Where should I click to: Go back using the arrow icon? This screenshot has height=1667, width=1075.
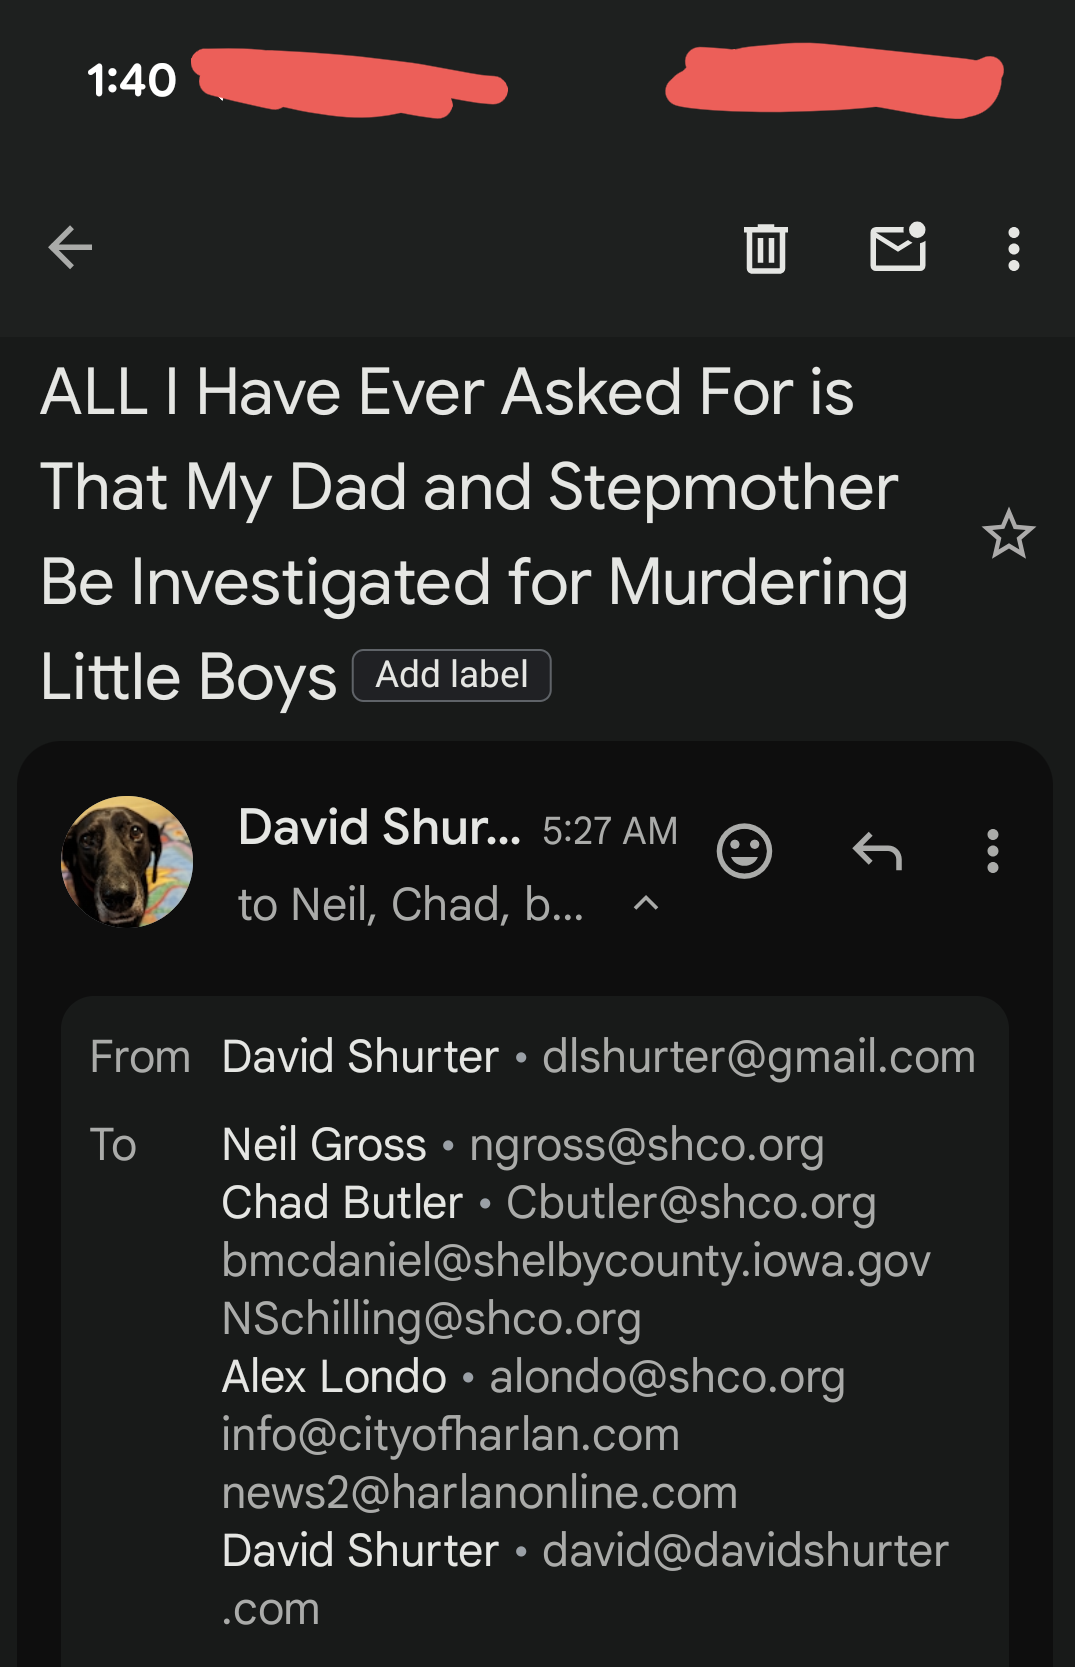[x=70, y=248]
